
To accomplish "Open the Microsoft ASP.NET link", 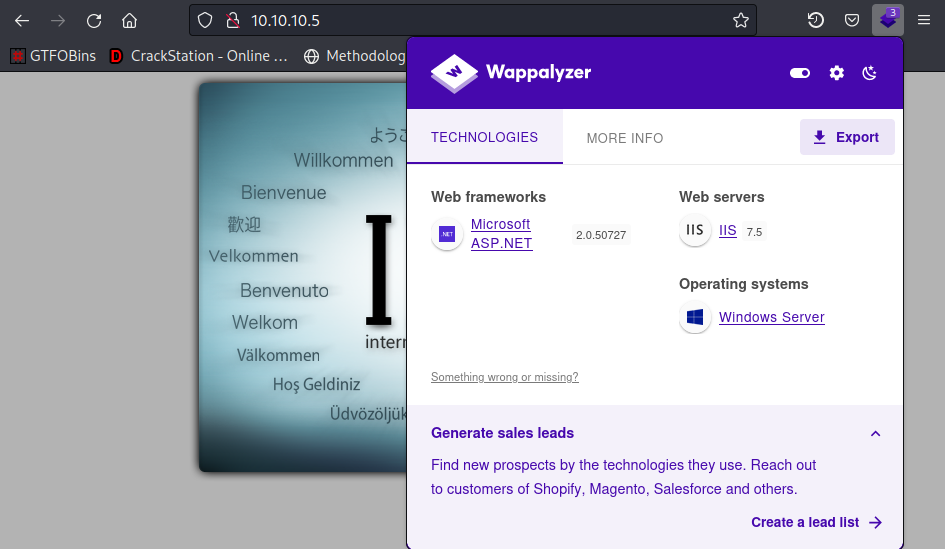I will pos(501,234).
